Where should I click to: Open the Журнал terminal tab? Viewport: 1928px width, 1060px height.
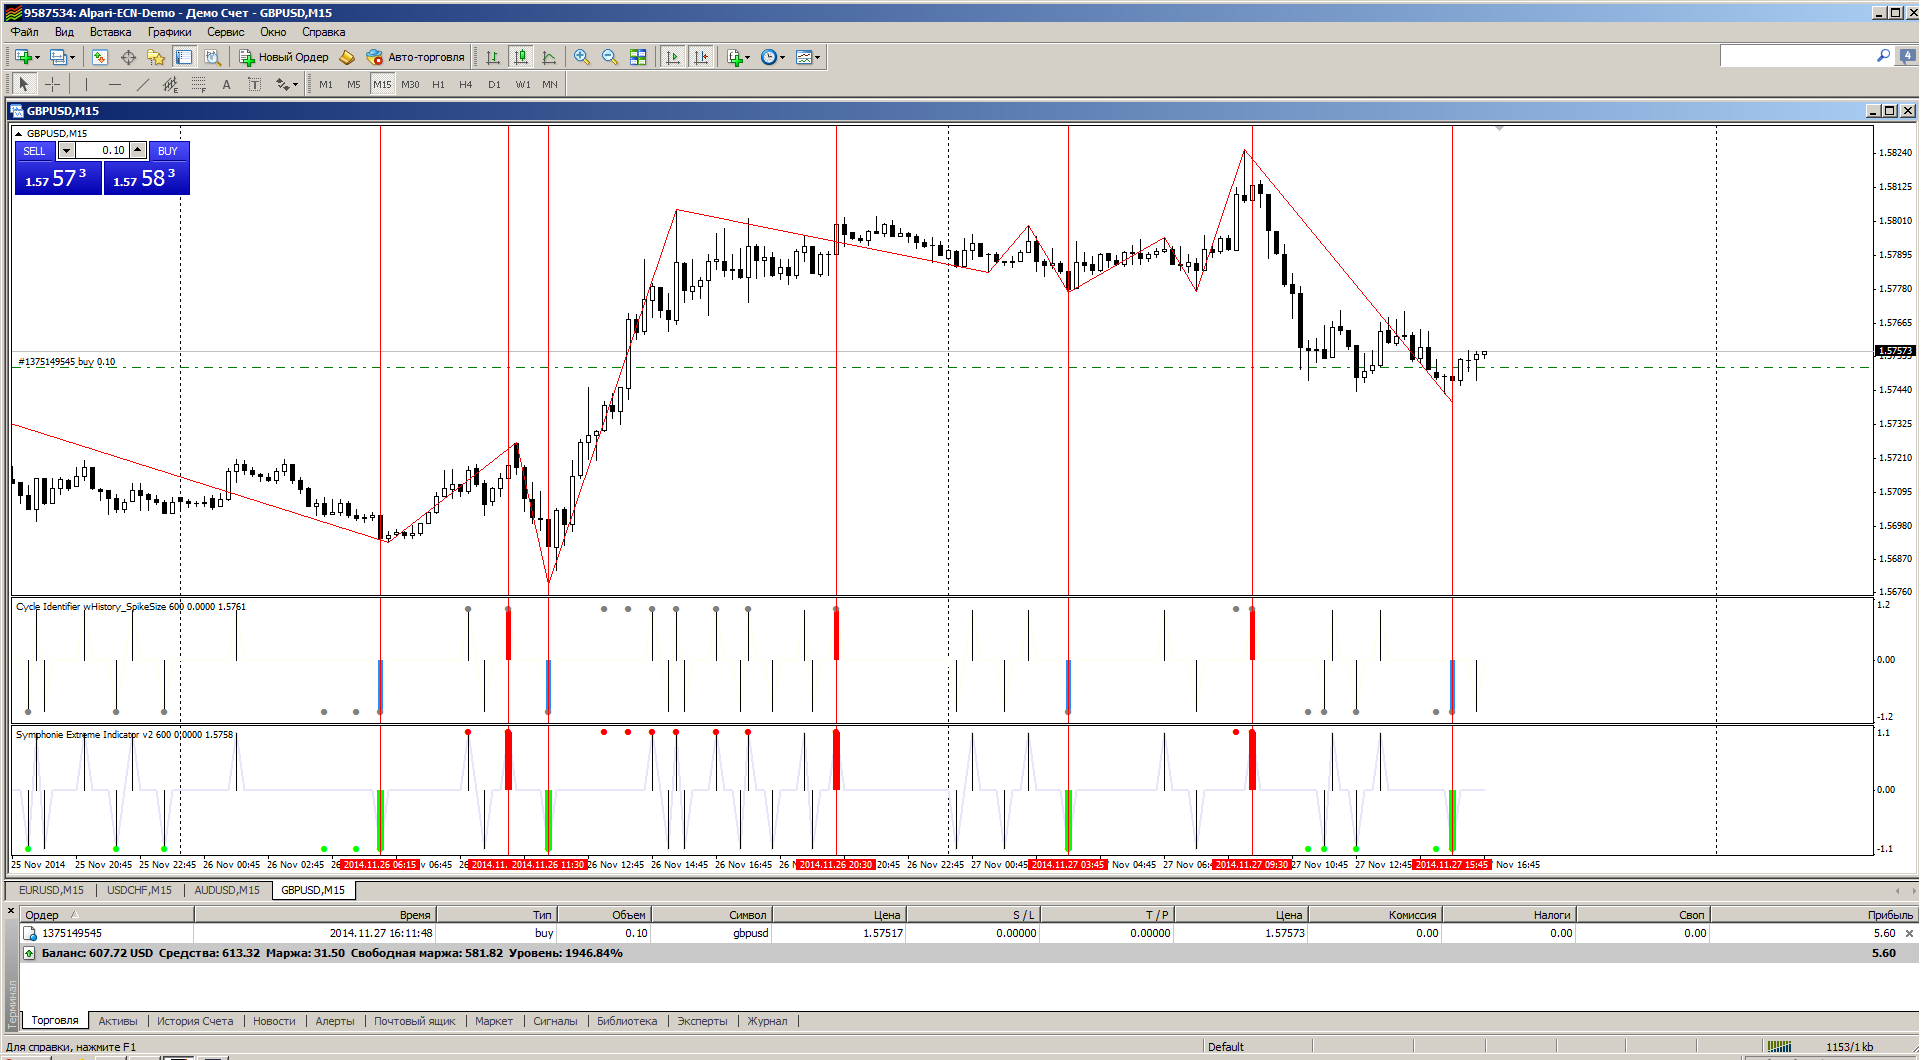768,1021
